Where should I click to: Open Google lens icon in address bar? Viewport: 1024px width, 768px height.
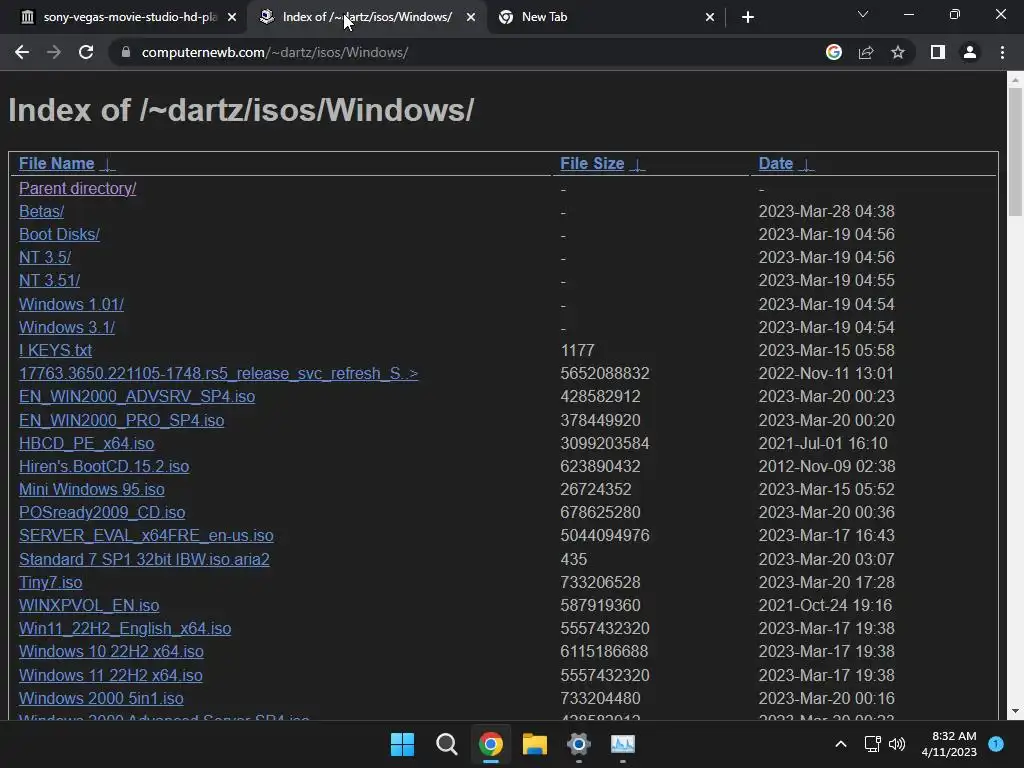pos(833,52)
